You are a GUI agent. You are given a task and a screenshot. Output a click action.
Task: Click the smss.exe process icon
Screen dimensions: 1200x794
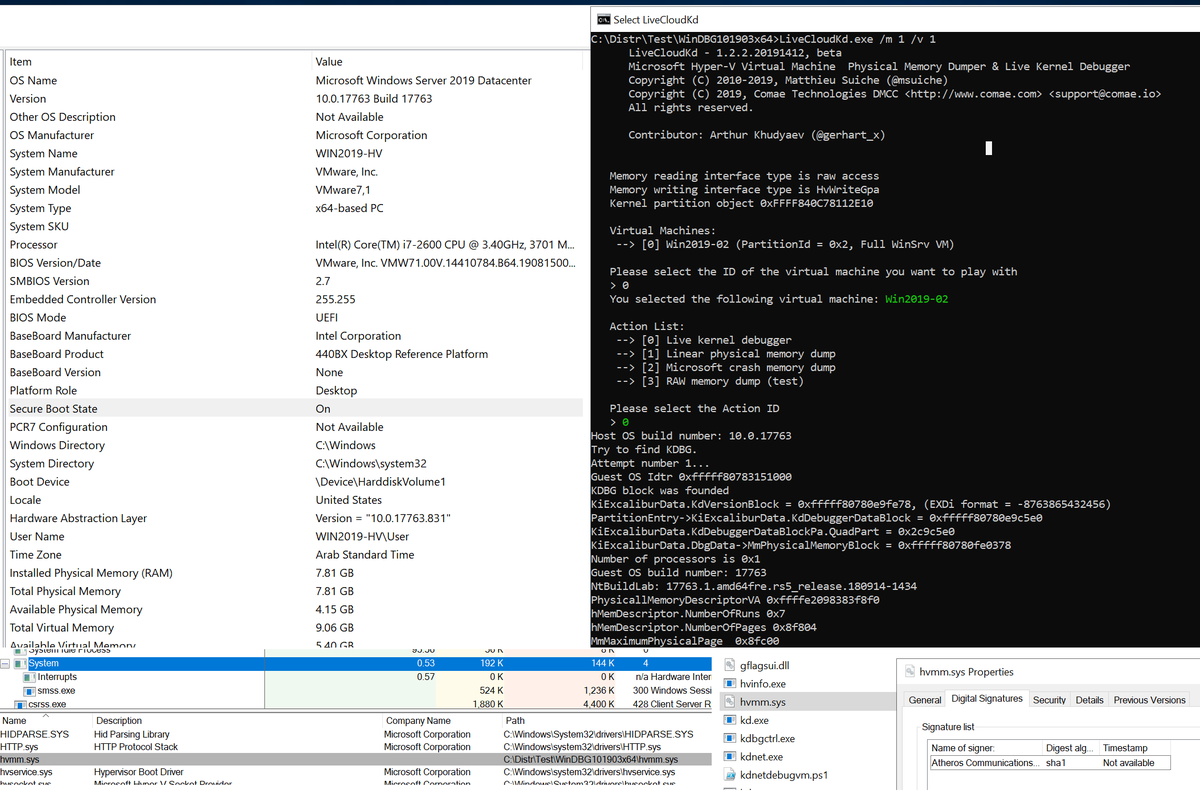(x=29, y=691)
